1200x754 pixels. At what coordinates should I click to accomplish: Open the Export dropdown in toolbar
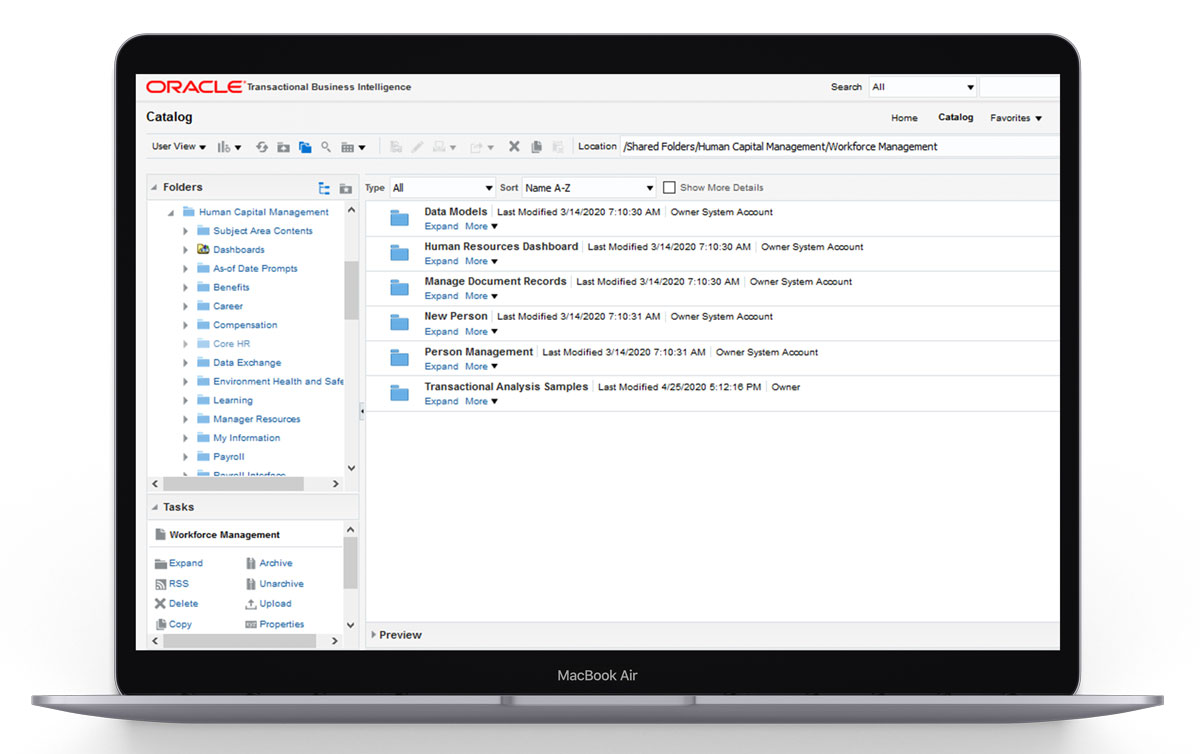482,147
